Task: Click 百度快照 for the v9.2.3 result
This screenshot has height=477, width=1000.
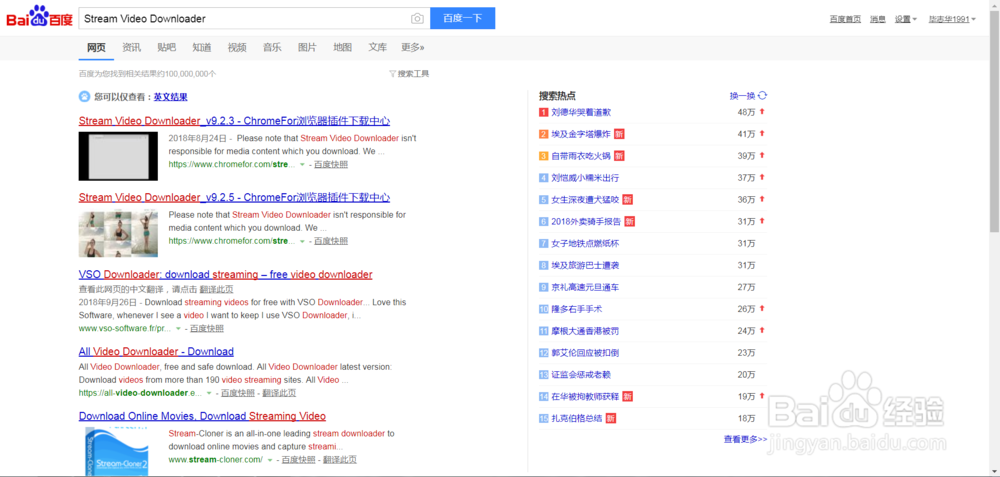Action: click(331, 165)
